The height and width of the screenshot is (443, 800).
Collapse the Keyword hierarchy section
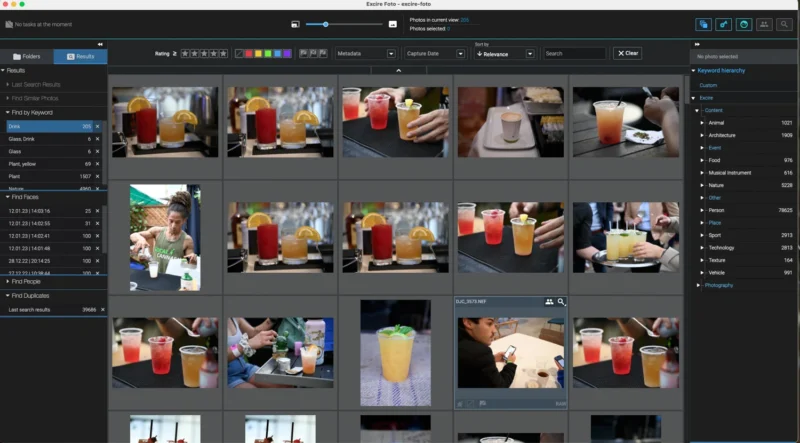point(693,70)
